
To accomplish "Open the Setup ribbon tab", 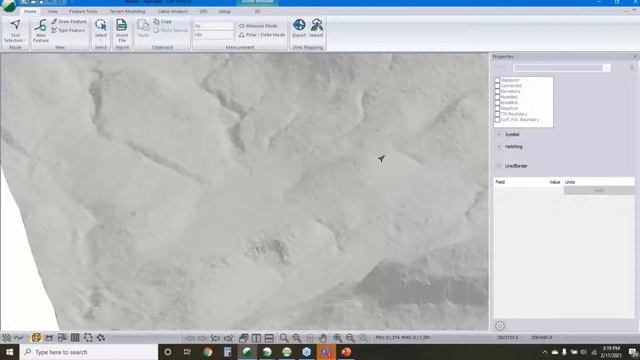I will pos(224,11).
